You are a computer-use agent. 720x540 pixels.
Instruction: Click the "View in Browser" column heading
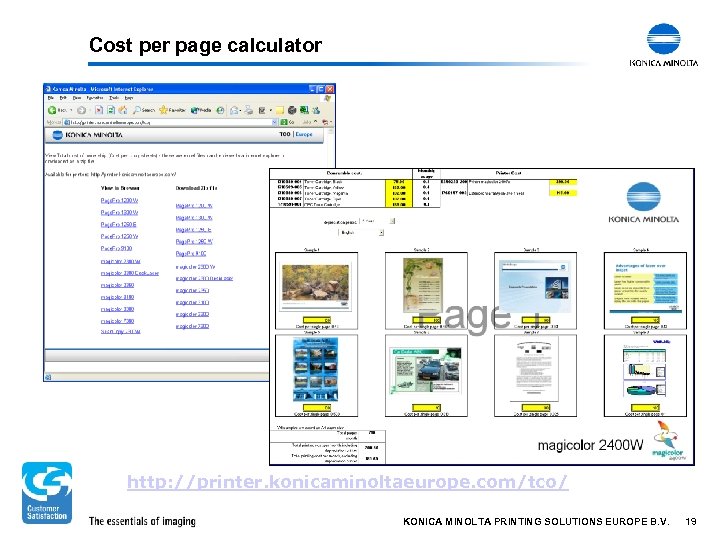[x=120, y=188]
